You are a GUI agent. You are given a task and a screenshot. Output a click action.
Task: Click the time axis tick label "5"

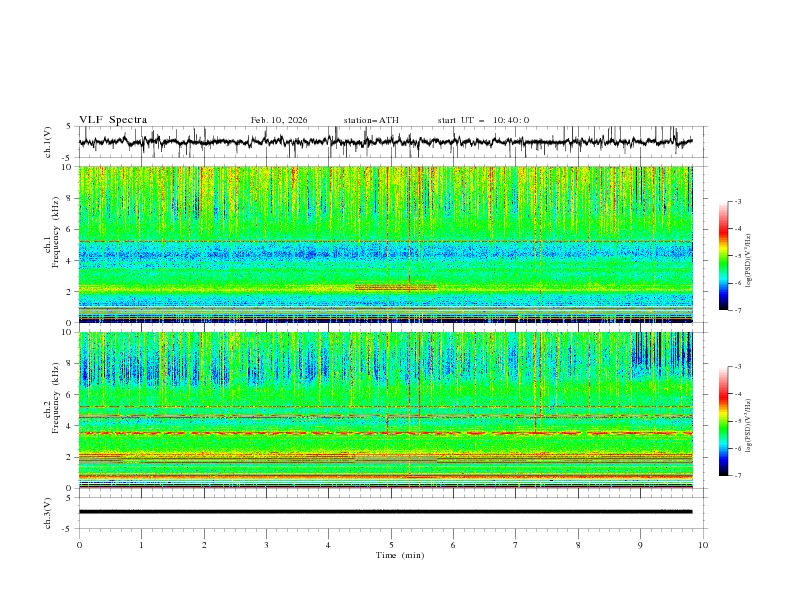(x=391, y=545)
